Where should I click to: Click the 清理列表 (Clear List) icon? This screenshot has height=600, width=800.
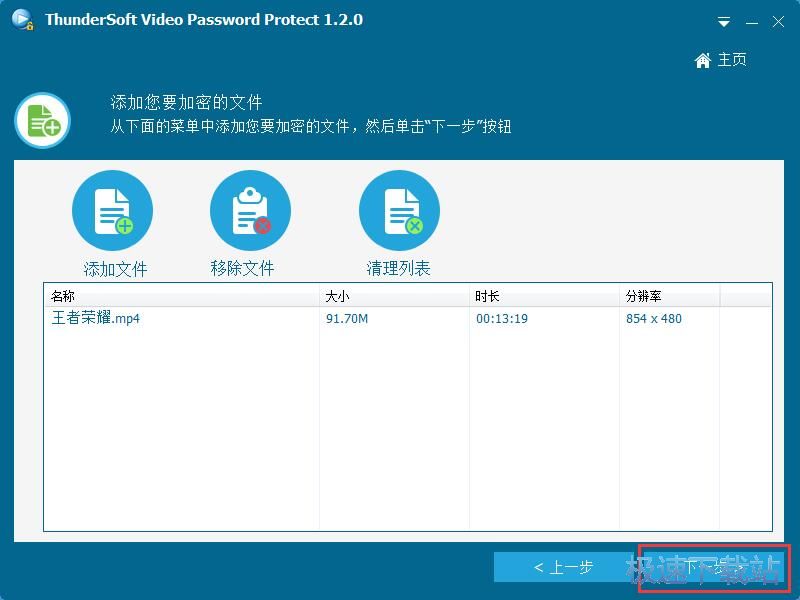399,209
